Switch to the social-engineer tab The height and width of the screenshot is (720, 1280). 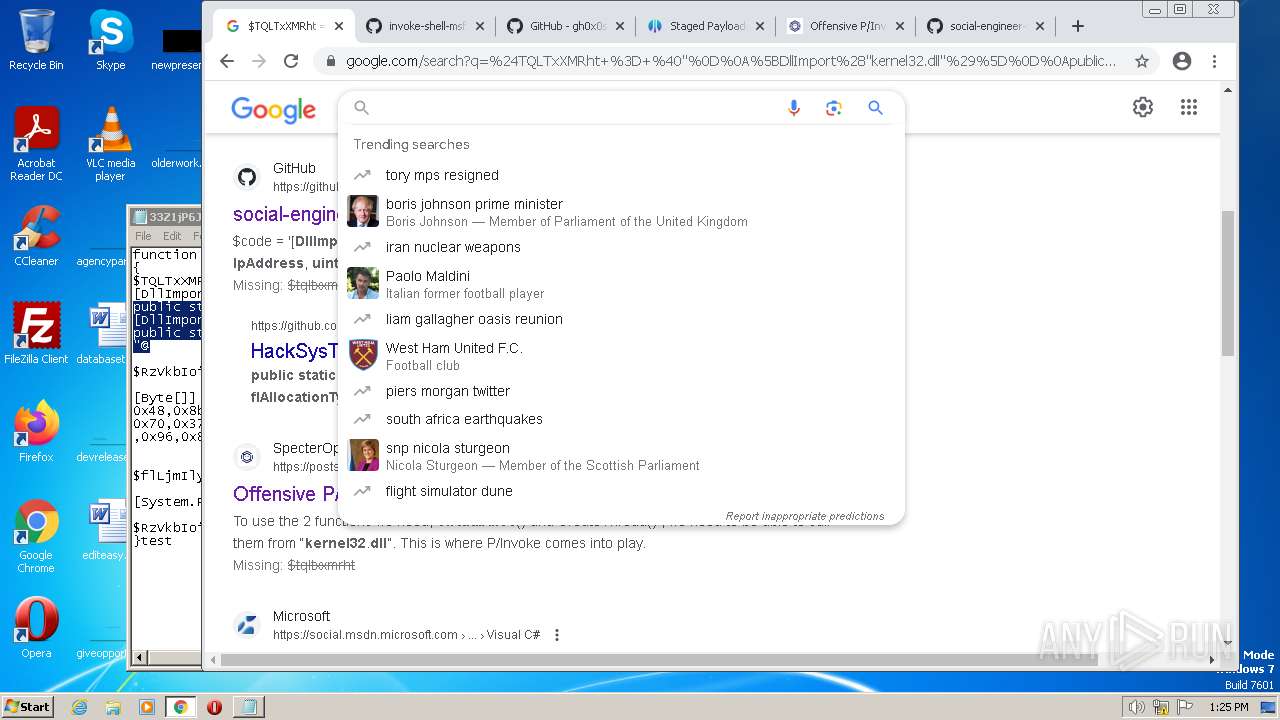click(x=986, y=26)
